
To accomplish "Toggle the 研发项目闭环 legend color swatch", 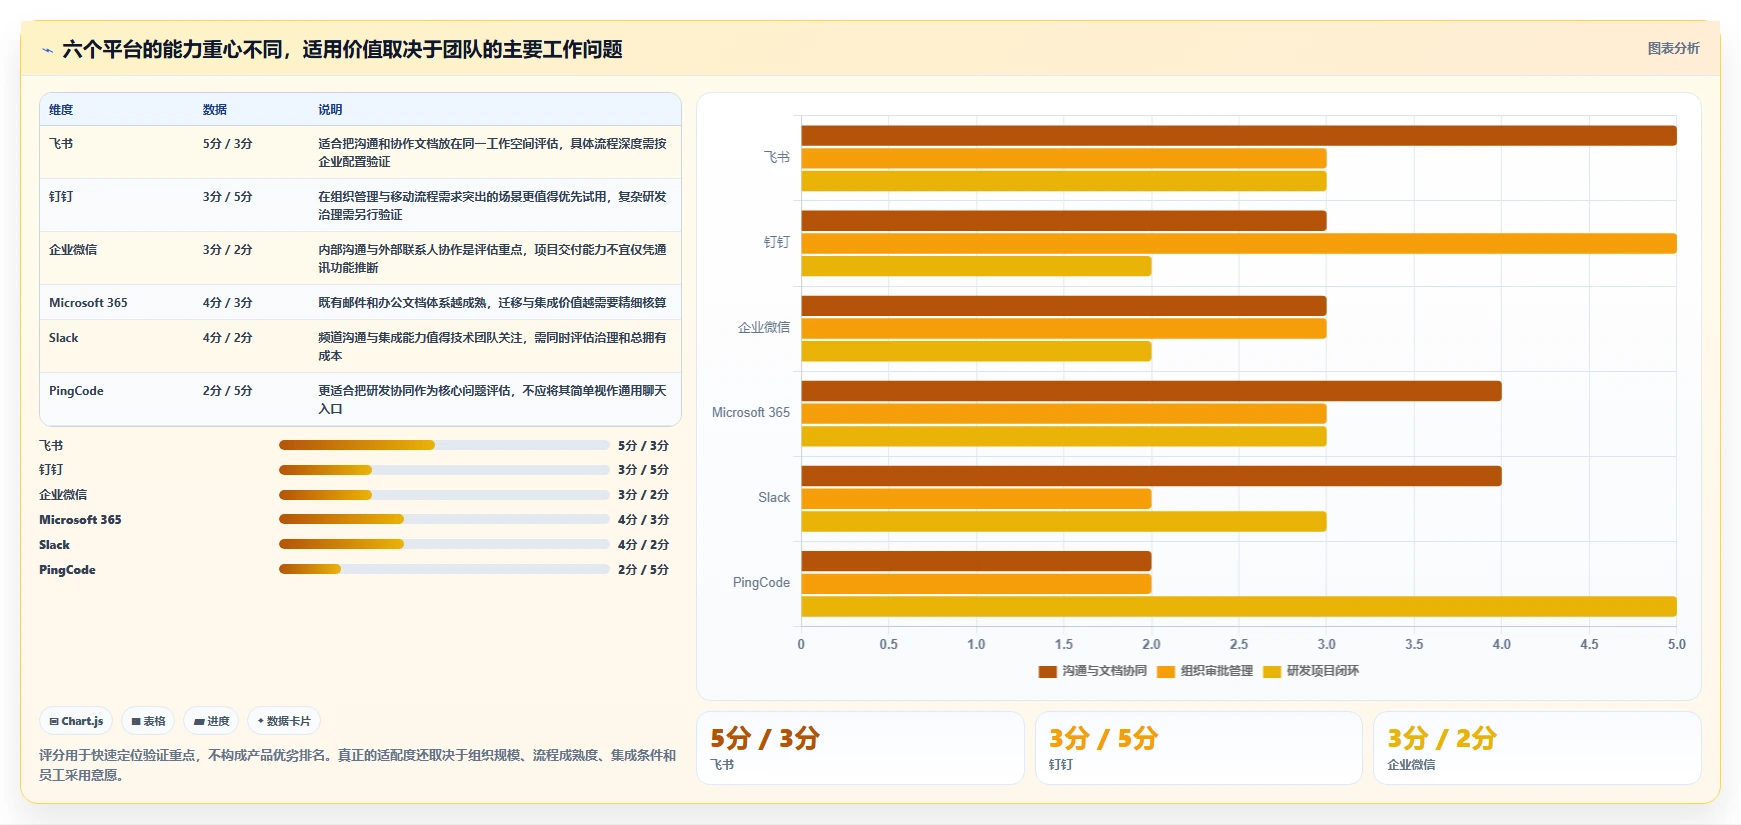I will click(x=1272, y=671).
